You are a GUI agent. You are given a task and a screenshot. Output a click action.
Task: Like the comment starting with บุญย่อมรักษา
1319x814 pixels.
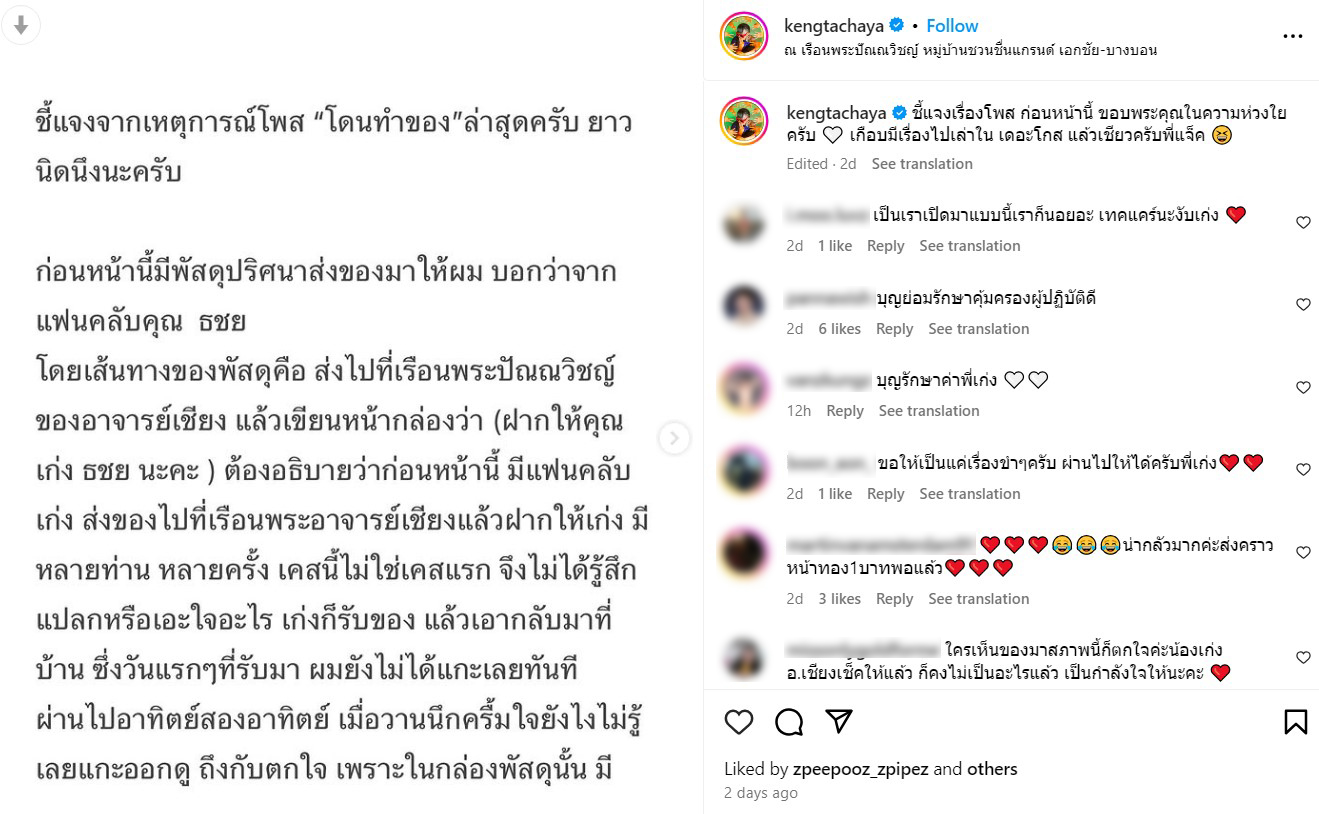click(x=1303, y=305)
